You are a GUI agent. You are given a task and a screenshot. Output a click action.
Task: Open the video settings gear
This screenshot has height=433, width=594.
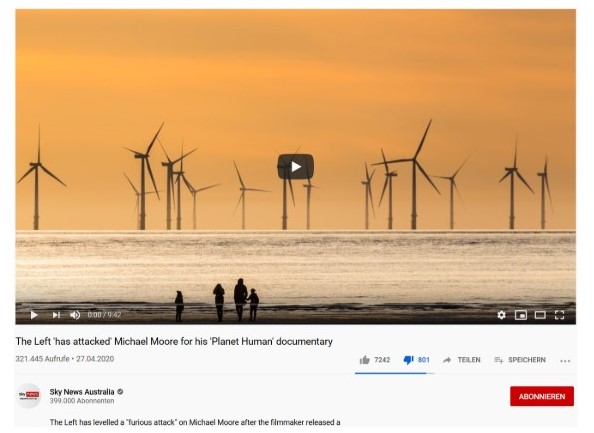(502, 315)
